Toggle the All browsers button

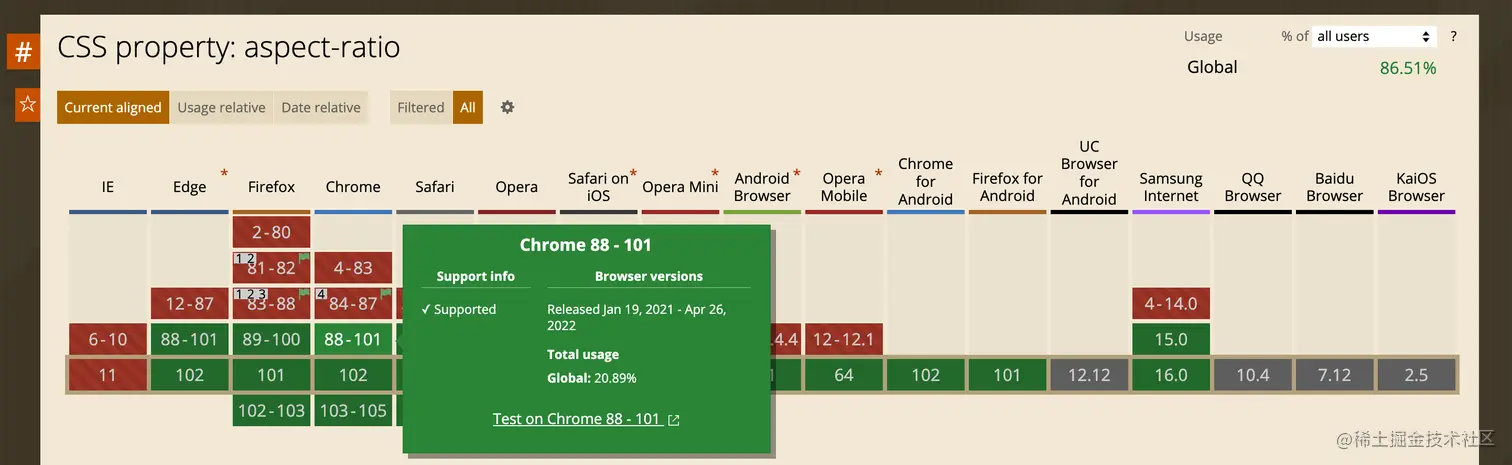tap(468, 107)
